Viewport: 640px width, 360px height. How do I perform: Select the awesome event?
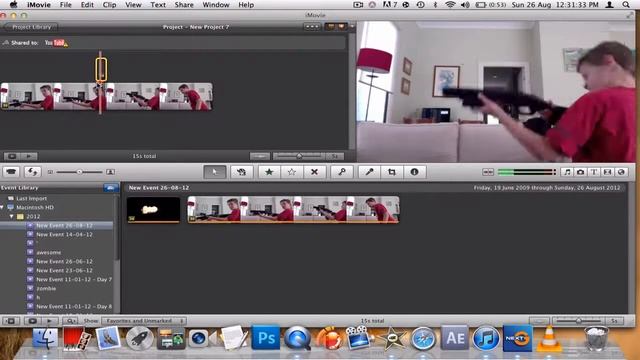49,252
